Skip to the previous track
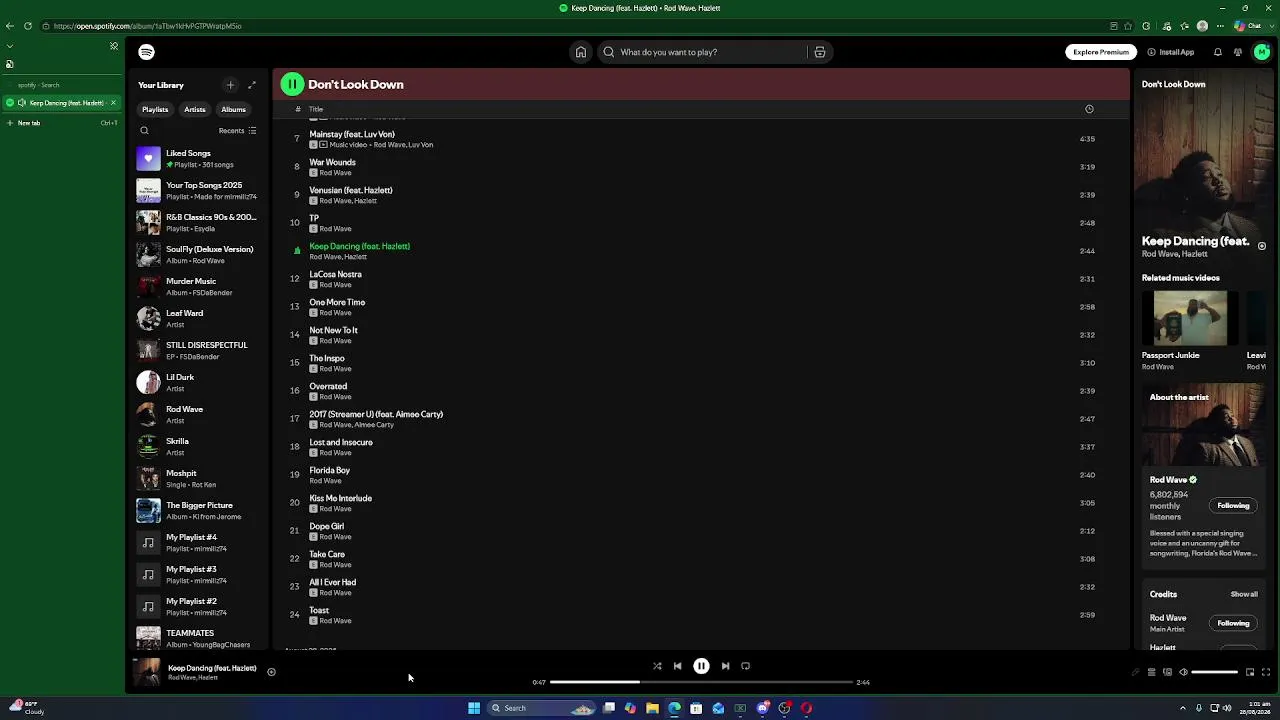This screenshot has height=720, width=1280. tap(677, 666)
